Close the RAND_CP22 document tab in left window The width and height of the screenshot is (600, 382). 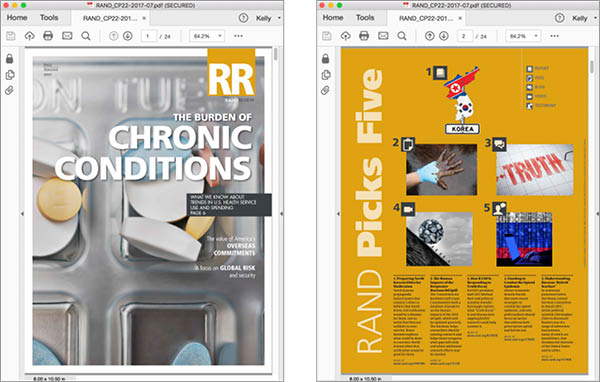click(144, 18)
